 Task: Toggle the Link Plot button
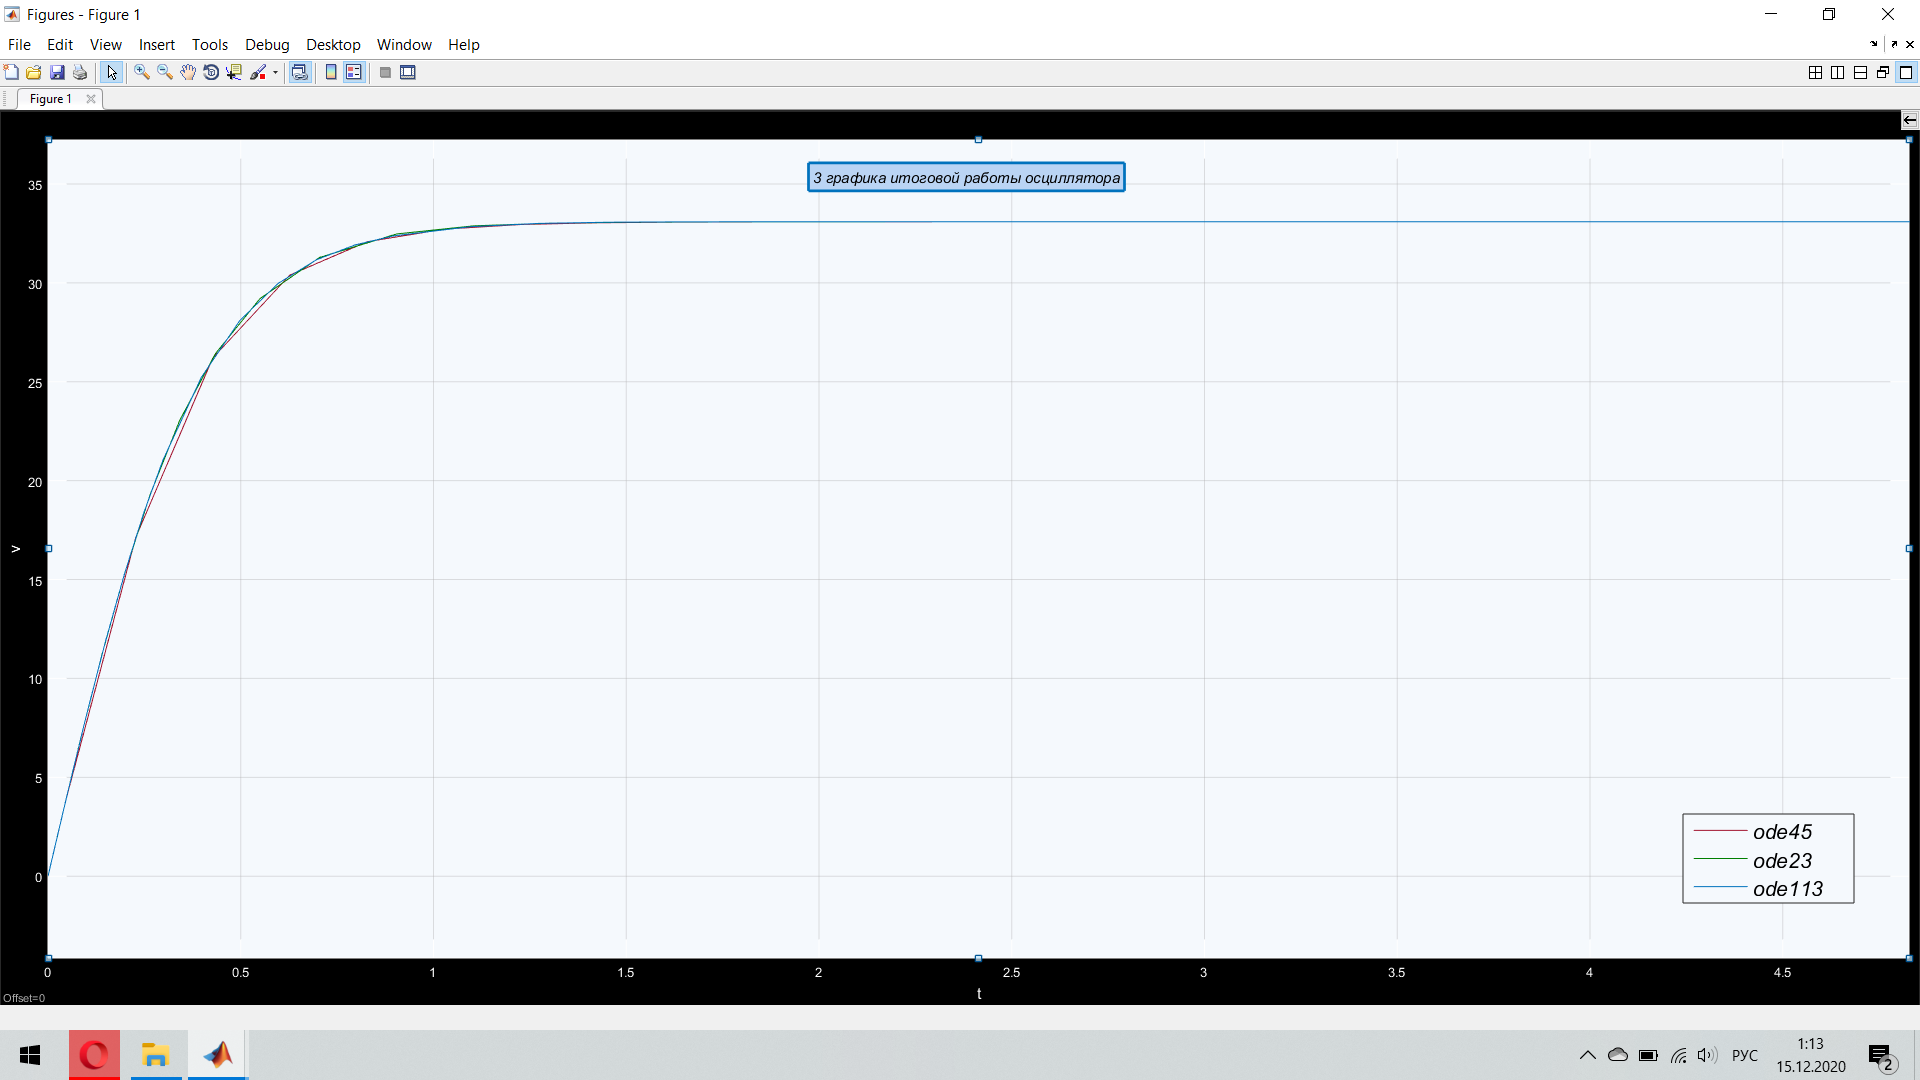click(299, 72)
